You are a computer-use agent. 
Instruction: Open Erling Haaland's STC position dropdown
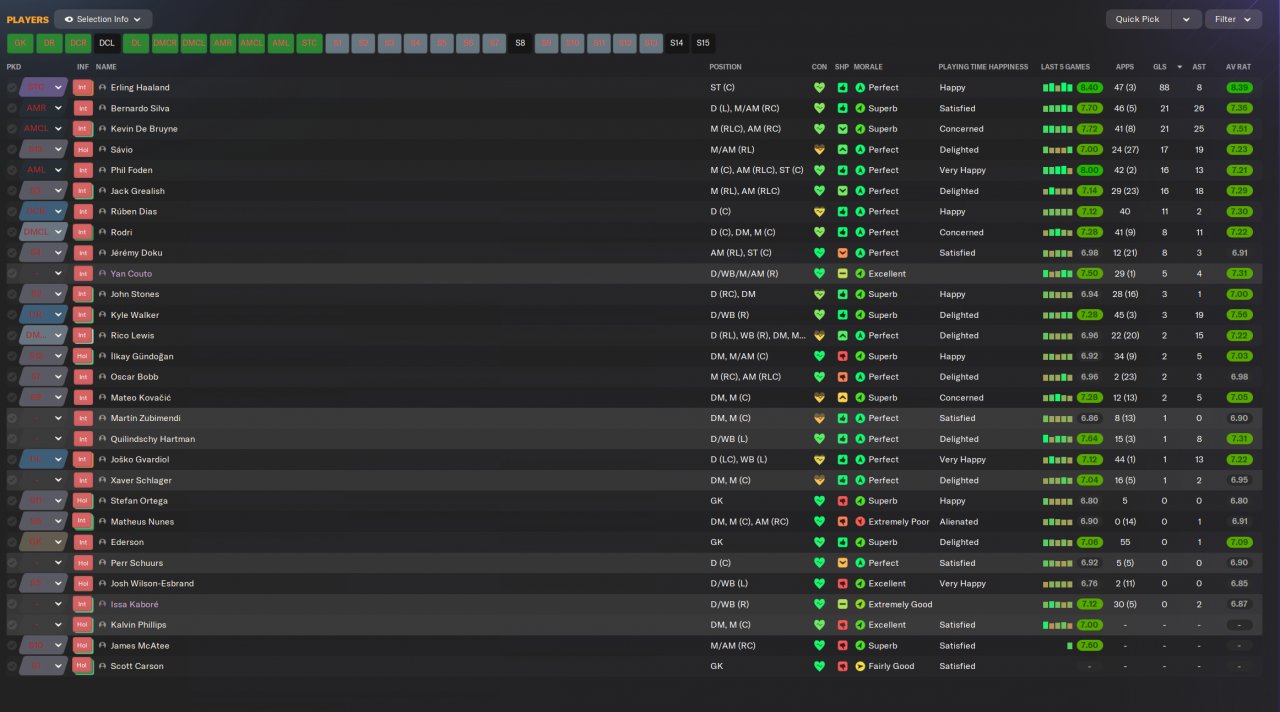[43, 88]
